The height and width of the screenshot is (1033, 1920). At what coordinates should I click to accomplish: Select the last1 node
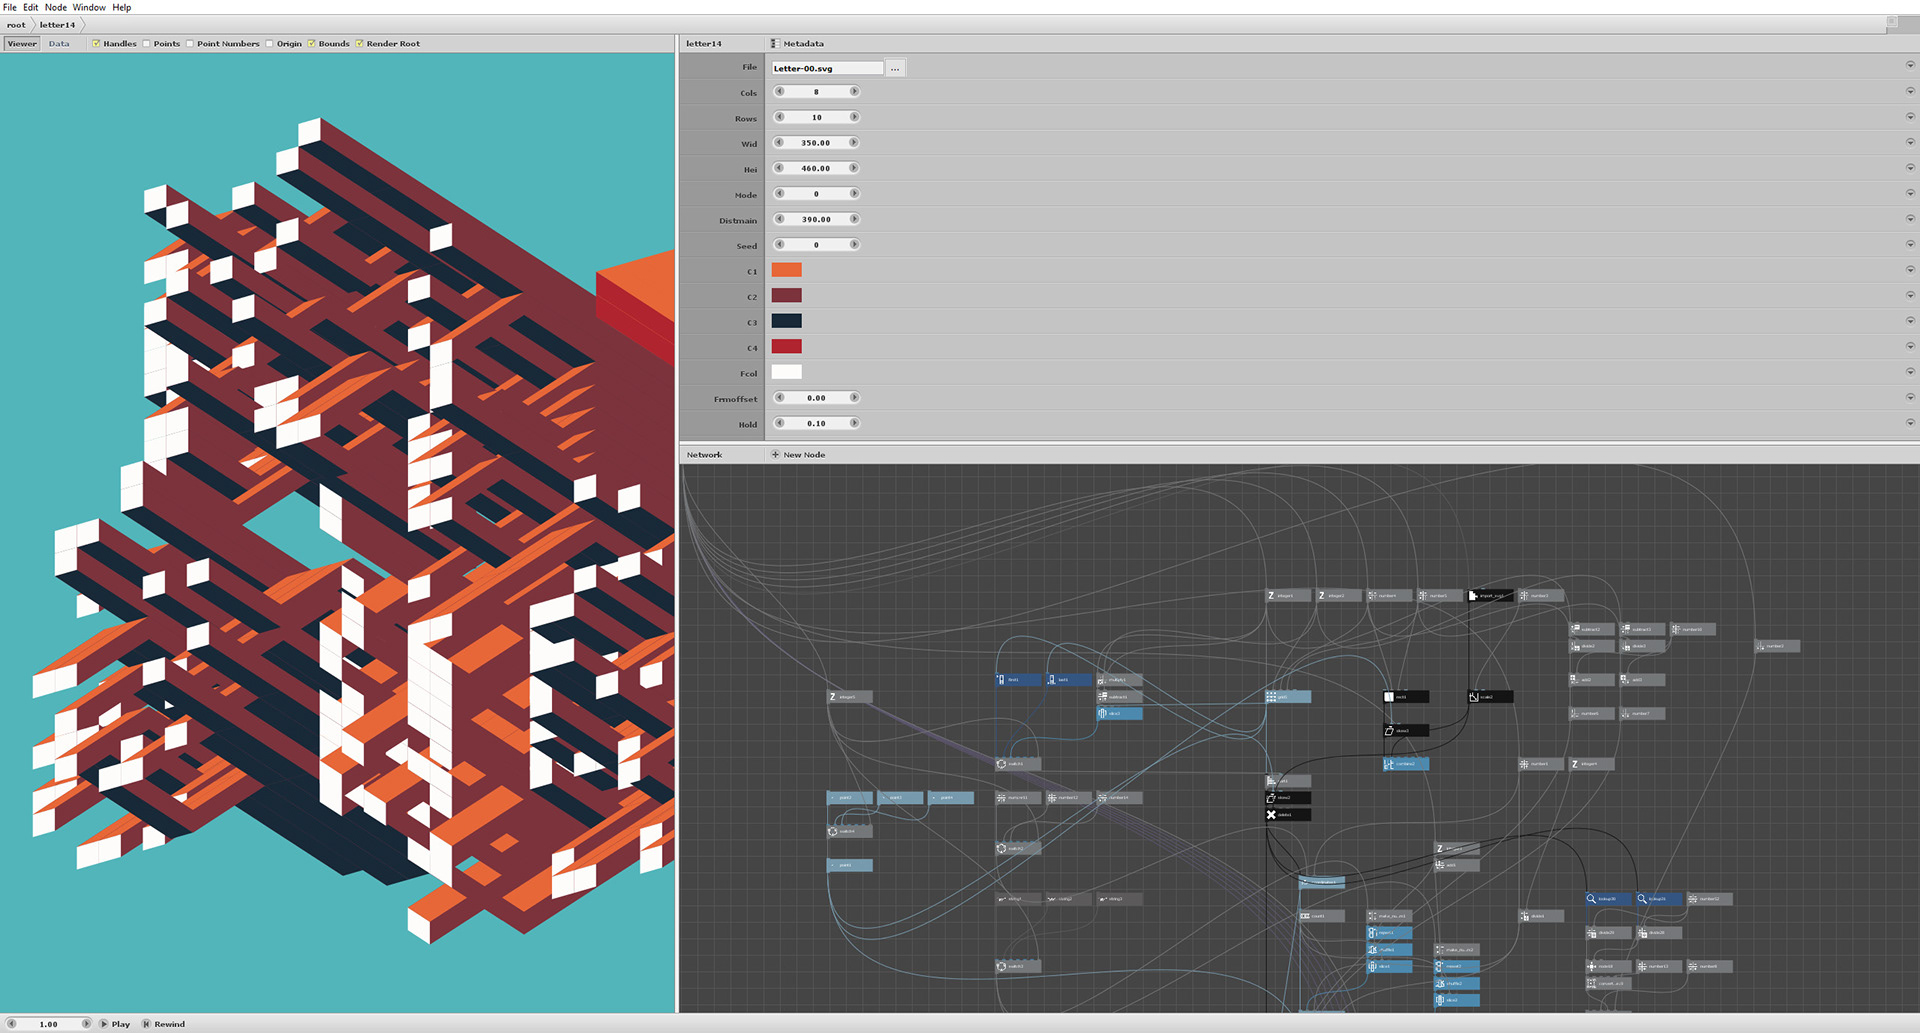point(1069,679)
